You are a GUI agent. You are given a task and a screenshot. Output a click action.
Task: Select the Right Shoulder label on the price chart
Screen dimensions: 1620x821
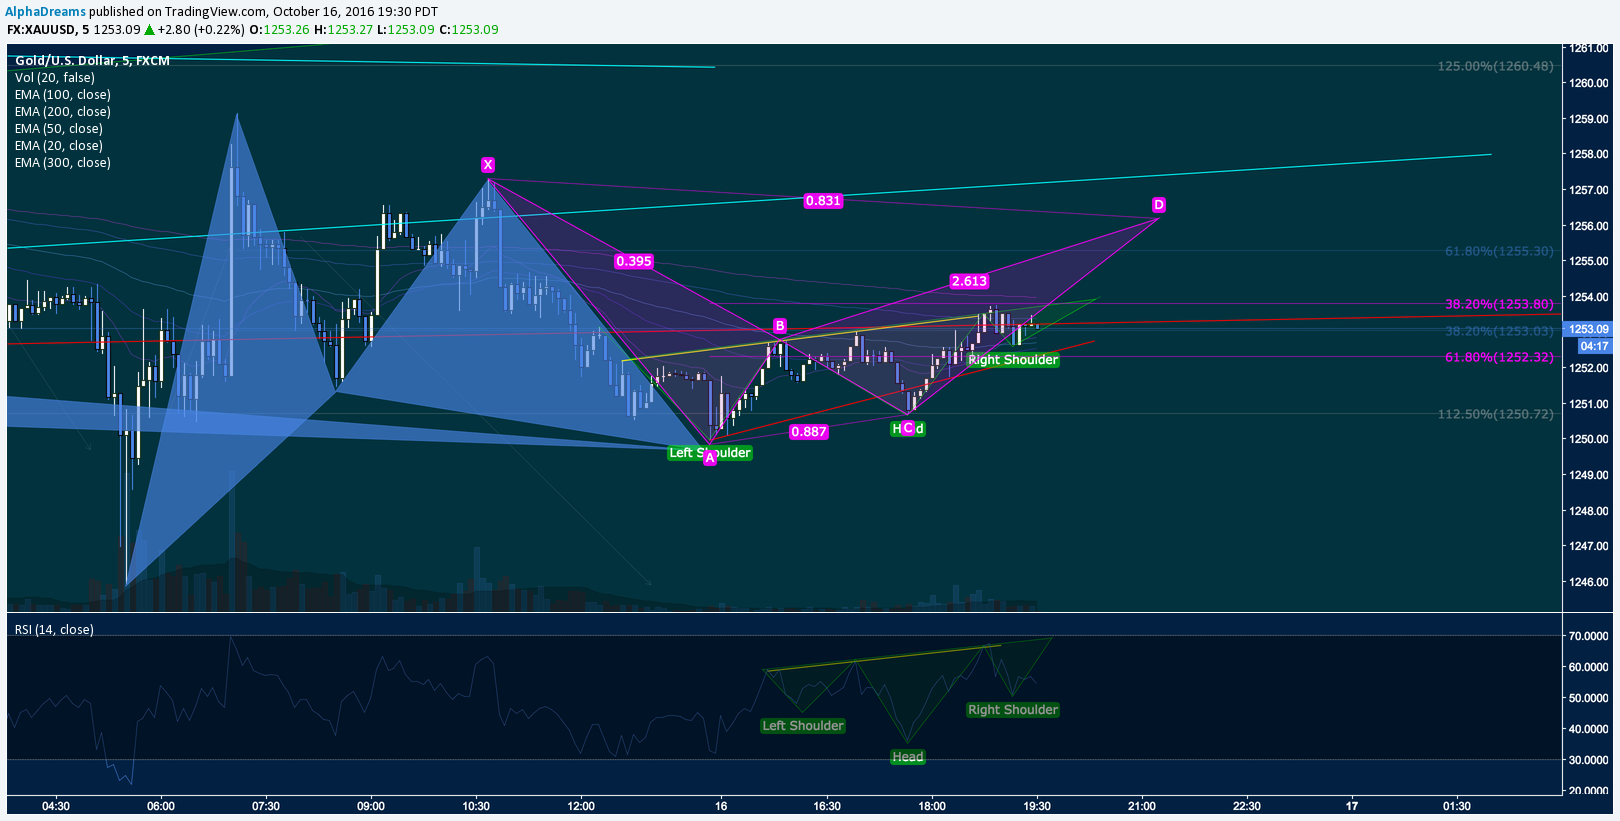[x=1013, y=360]
